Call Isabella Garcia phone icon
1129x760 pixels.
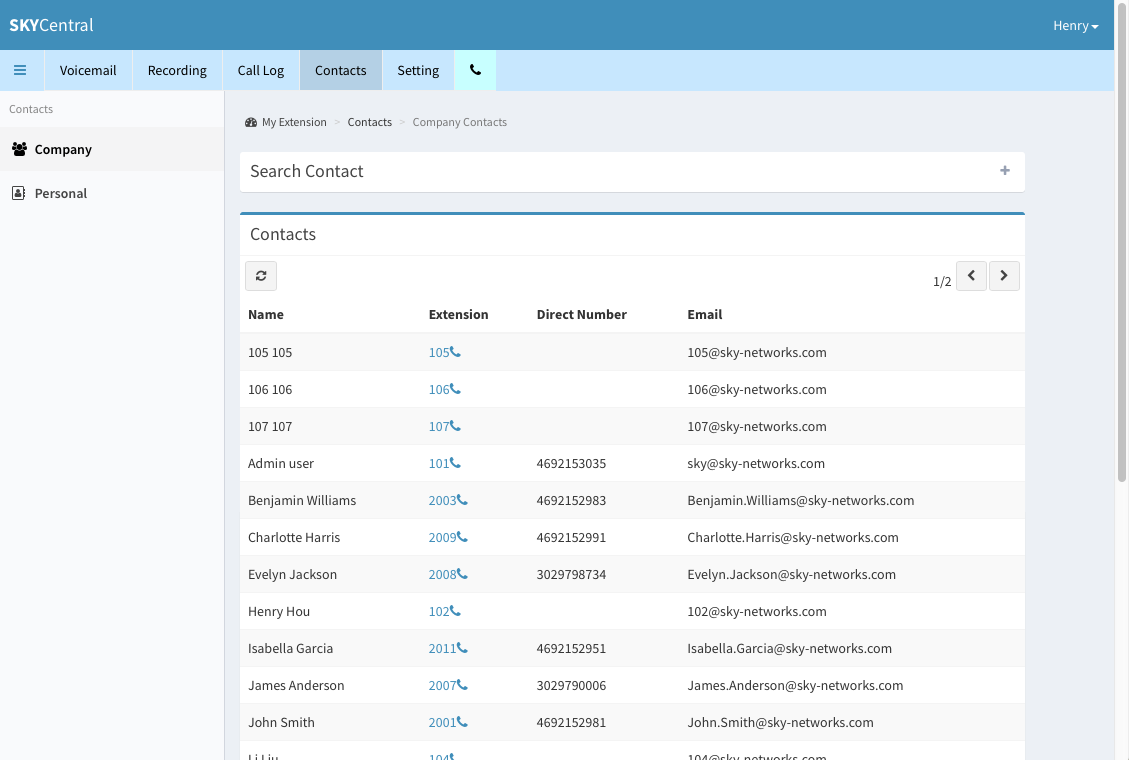(x=462, y=648)
